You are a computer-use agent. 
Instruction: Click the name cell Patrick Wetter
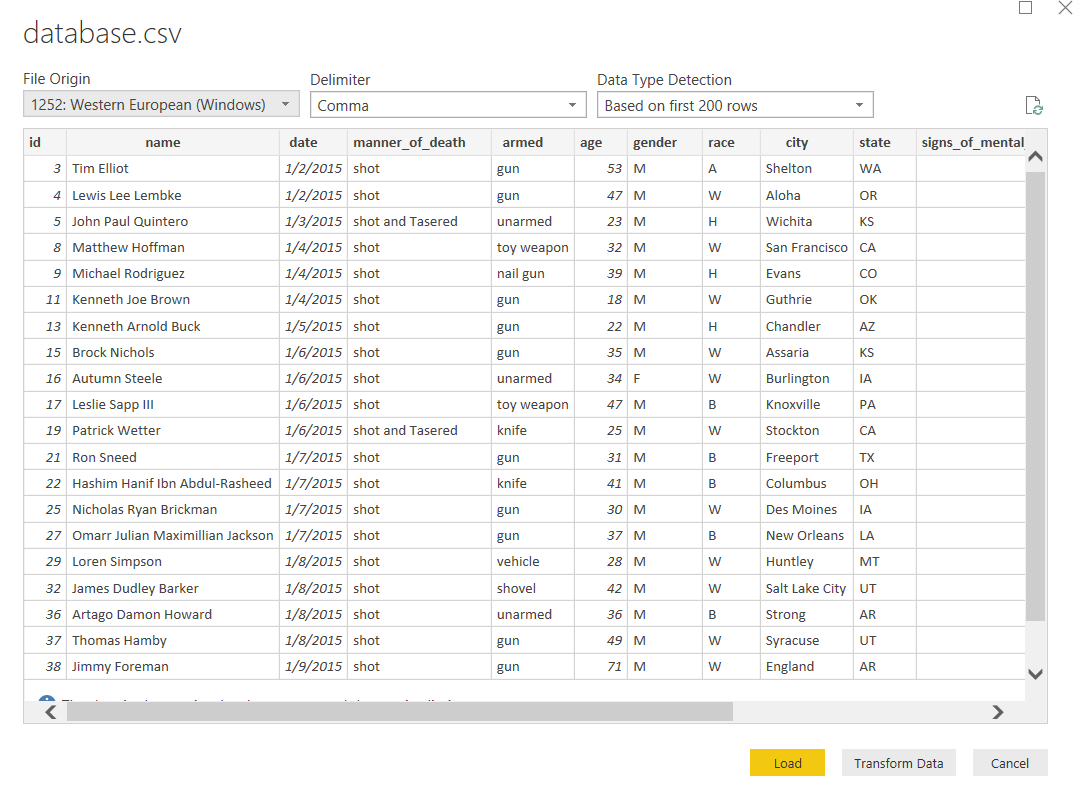pyautogui.click(x=173, y=431)
